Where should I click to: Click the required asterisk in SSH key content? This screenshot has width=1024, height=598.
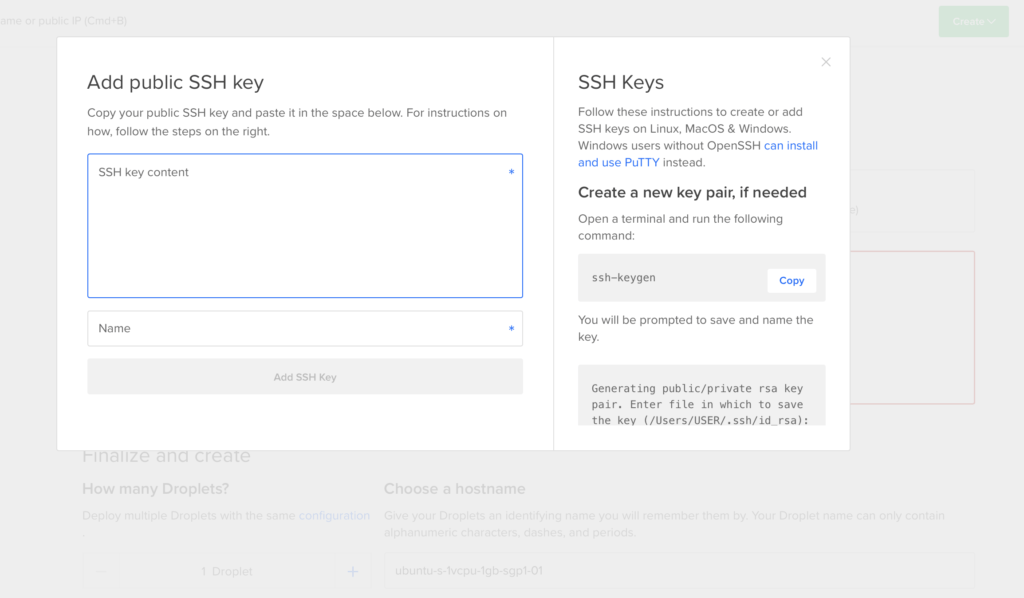pos(511,173)
